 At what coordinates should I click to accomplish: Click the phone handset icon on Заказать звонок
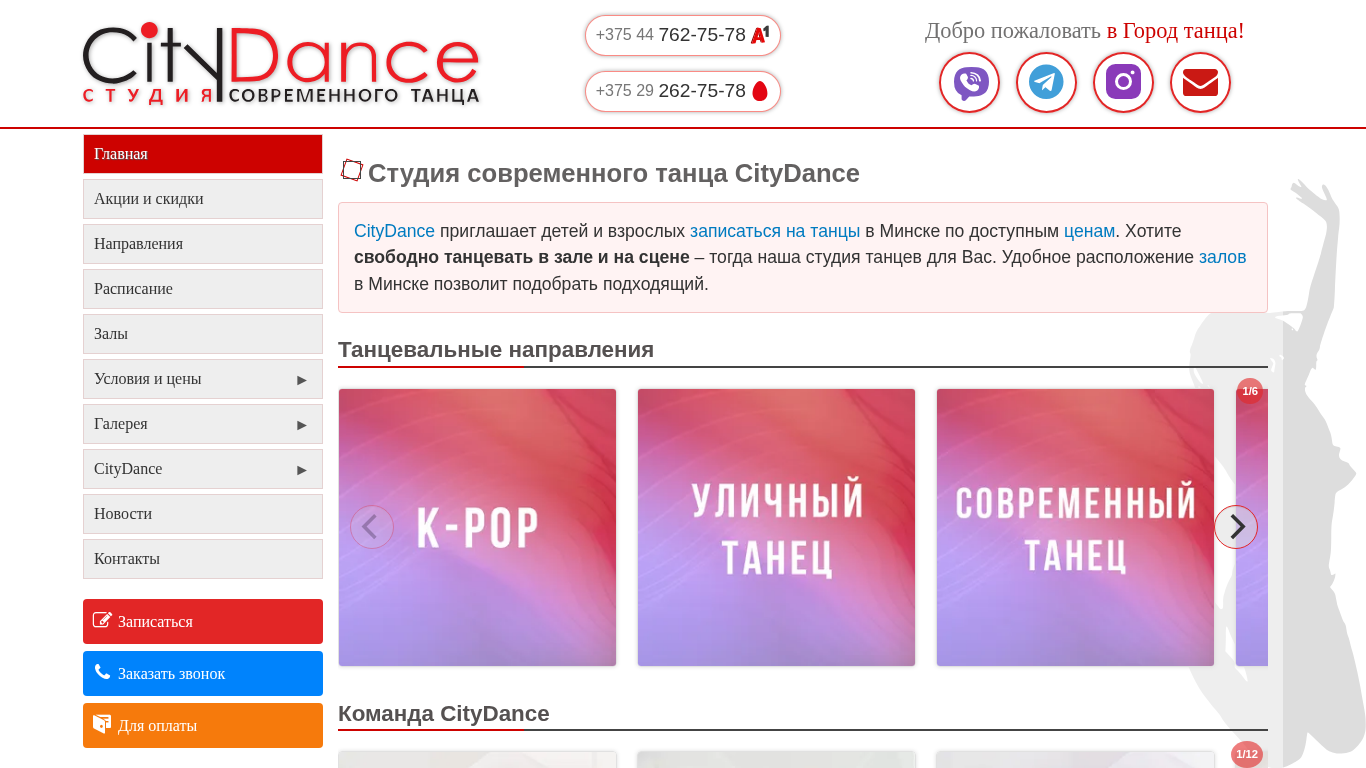click(x=102, y=672)
